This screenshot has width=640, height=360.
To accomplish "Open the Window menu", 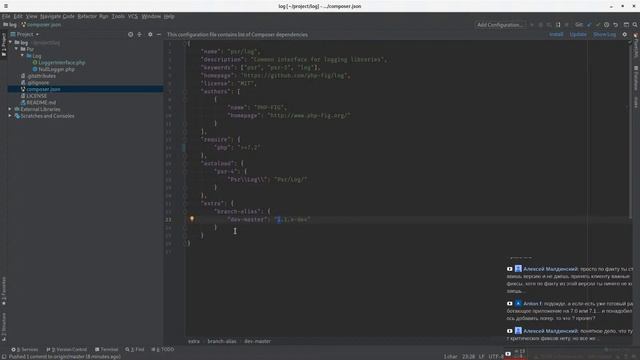I will [151, 16].
